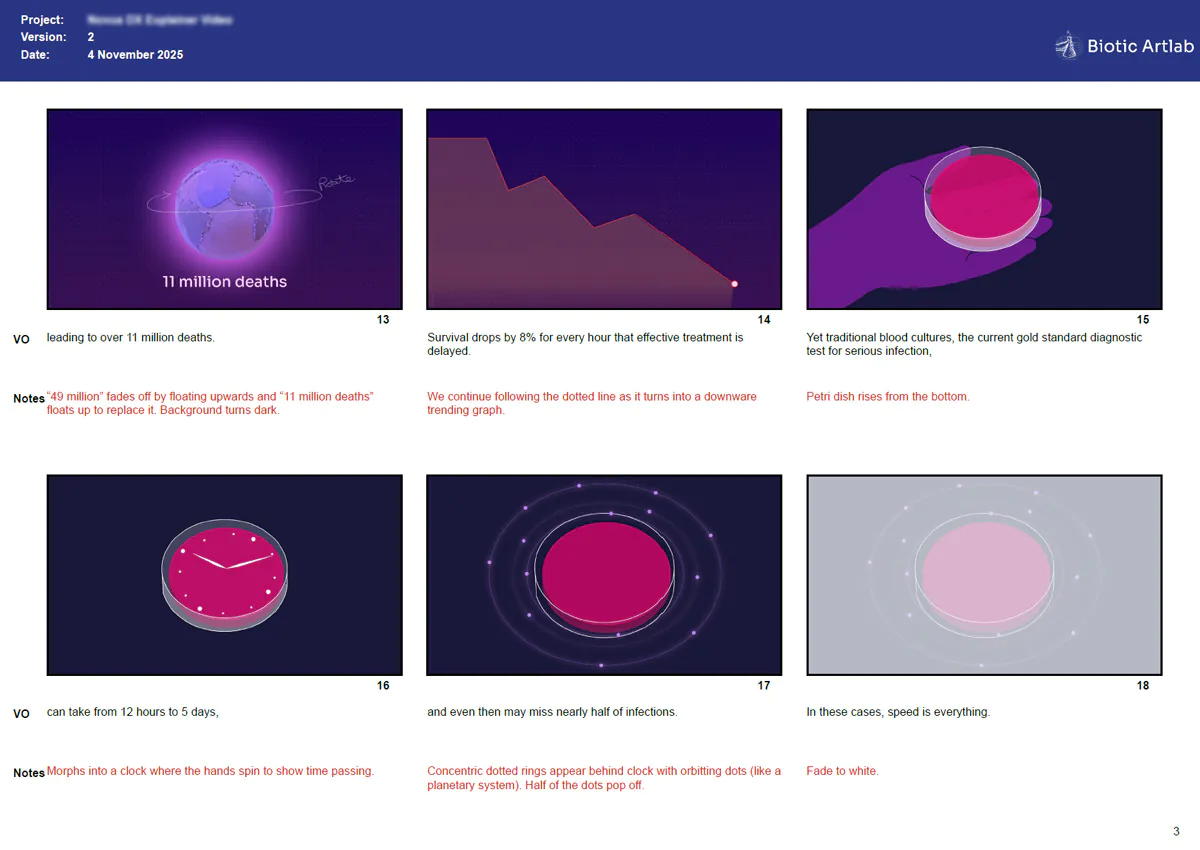The height and width of the screenshot is (850, 1200).
Task: Select the red note 'Fade to white.'
Action: pos(843,771)
